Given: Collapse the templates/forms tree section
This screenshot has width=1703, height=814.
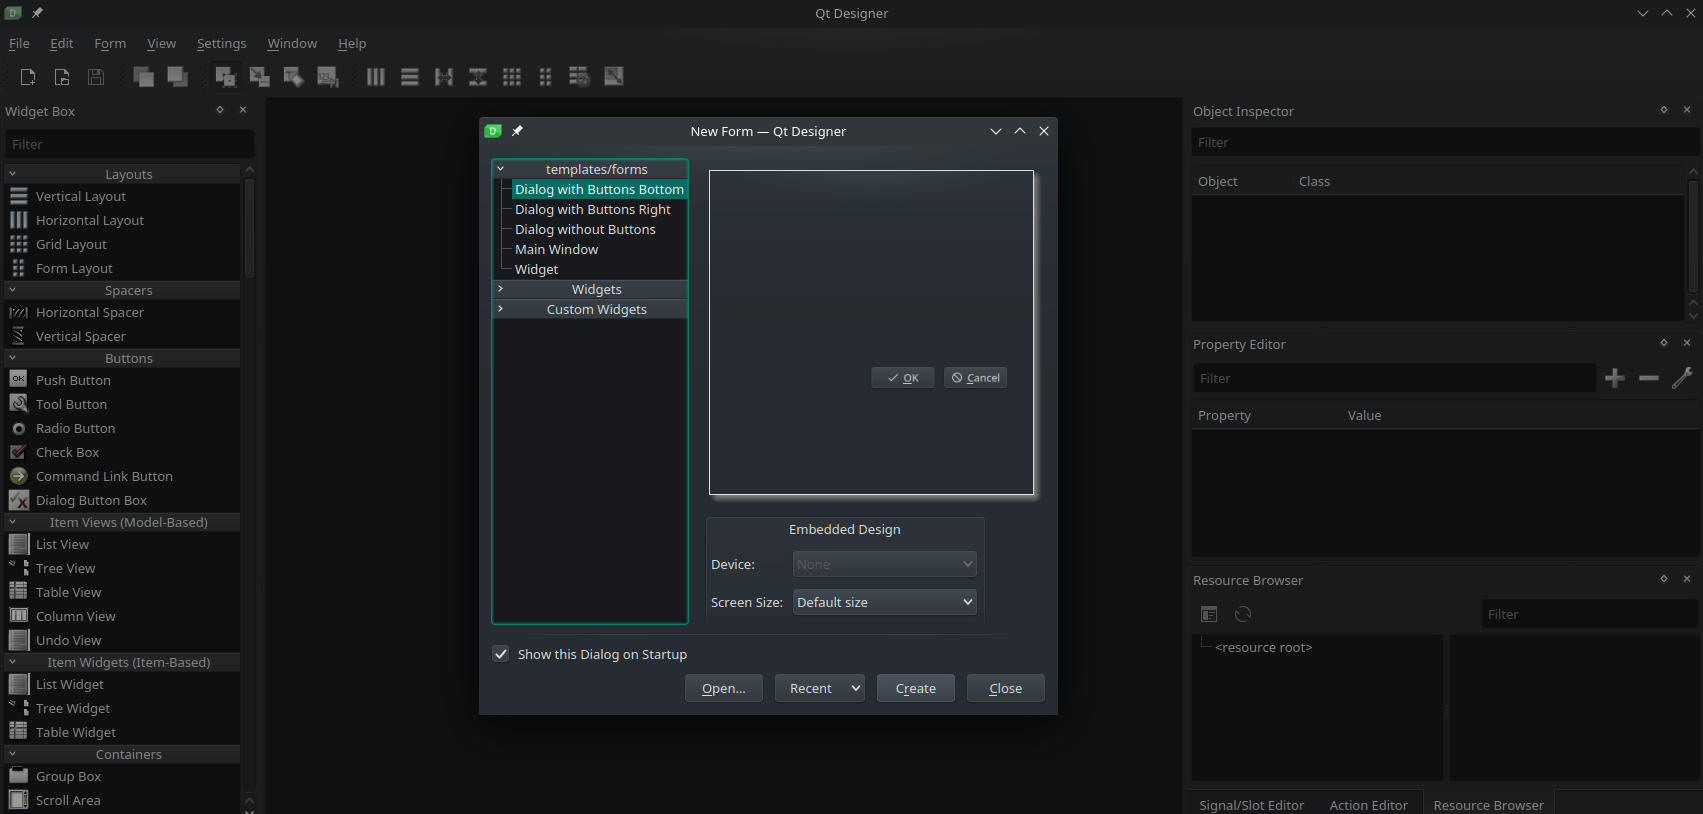Looking at the screenshot, I should (x=501, y=169).
